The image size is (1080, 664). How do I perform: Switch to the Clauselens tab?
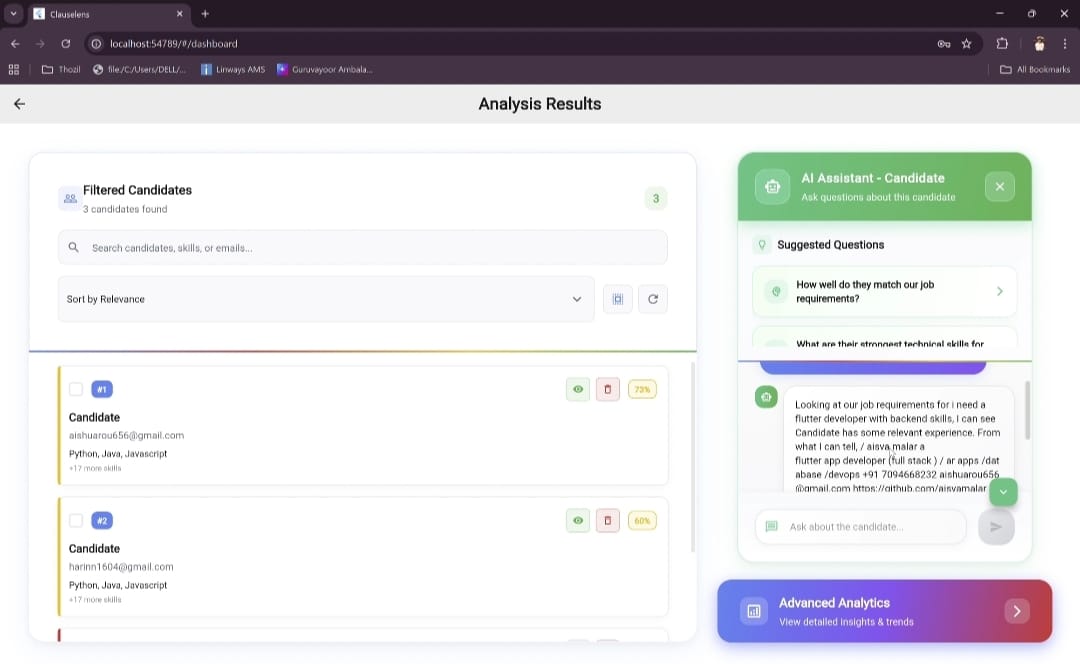pyautogui.click(x=110, y=14)
